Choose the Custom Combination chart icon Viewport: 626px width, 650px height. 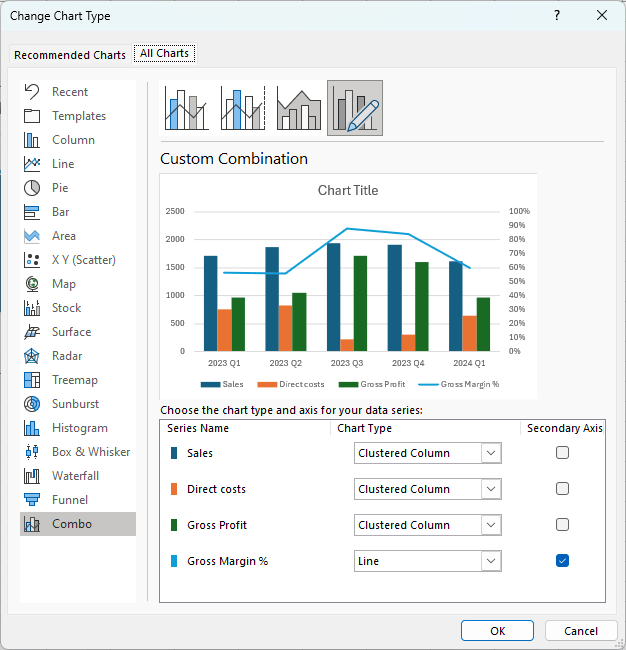point(355,107)
